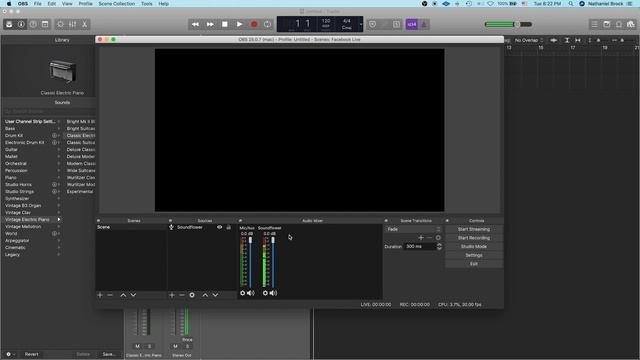Move source down in Sources panel
The height and width of the screenshot is (360, 640).
(x=216, y=295)
